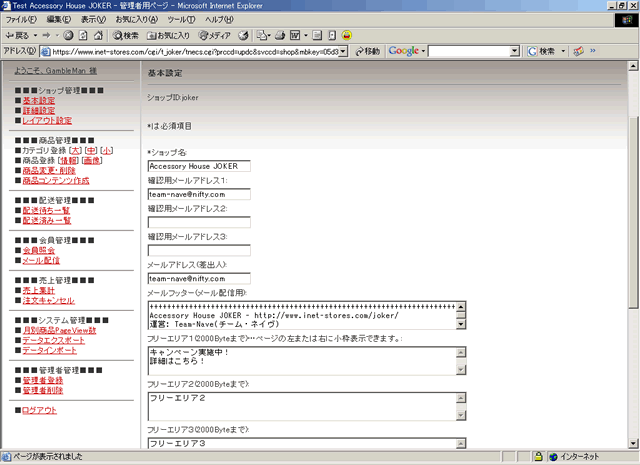
Task: Click inside the ショップ名 text field
Action: tap(198, 166)
